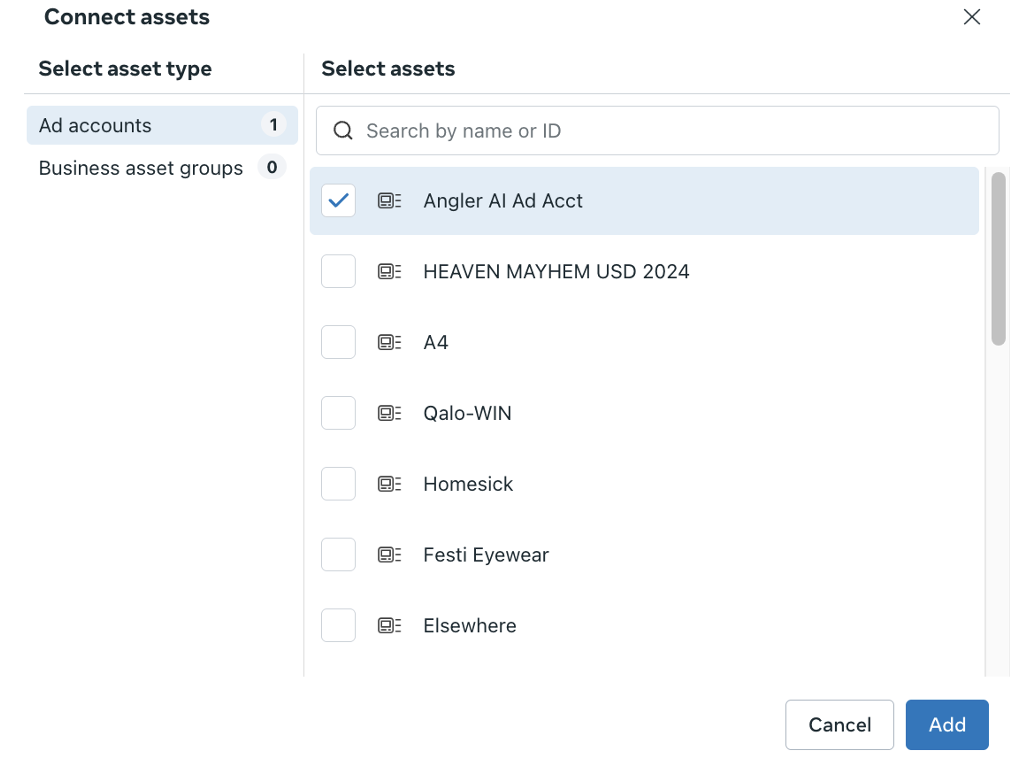Click the HEAVEN MAYHEM USD 2024 name
The height and width of the screenshot is (766, 1010).
tap(556, 272)
